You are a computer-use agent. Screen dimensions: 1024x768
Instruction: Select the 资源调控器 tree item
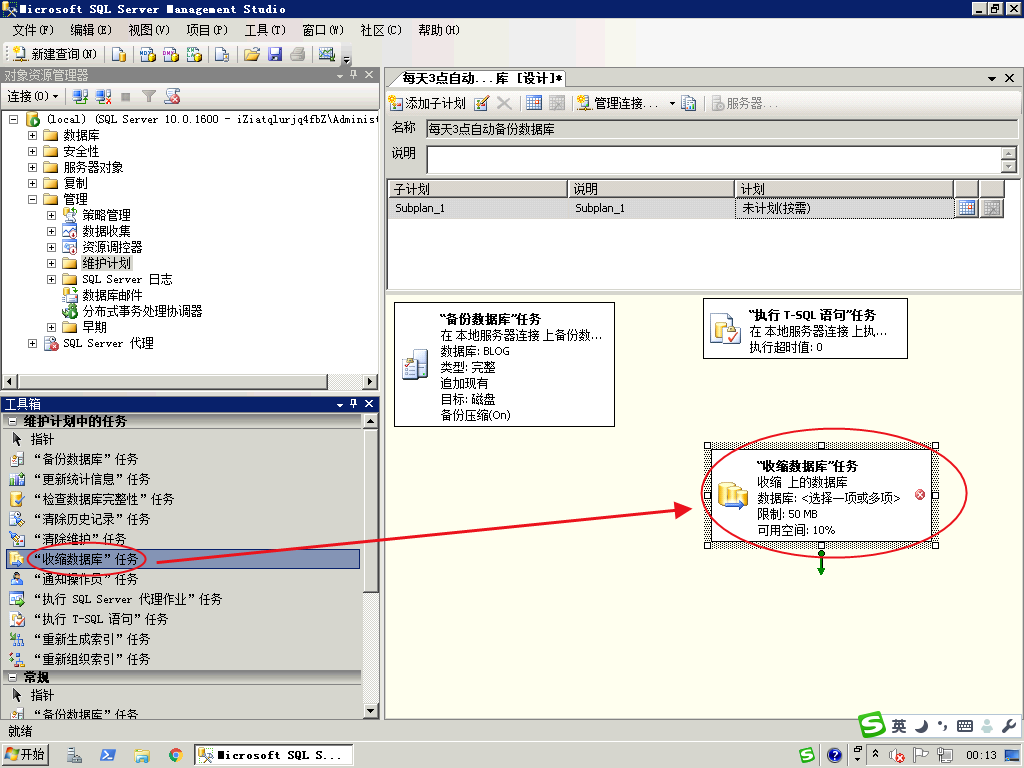[x=112, y=248]
